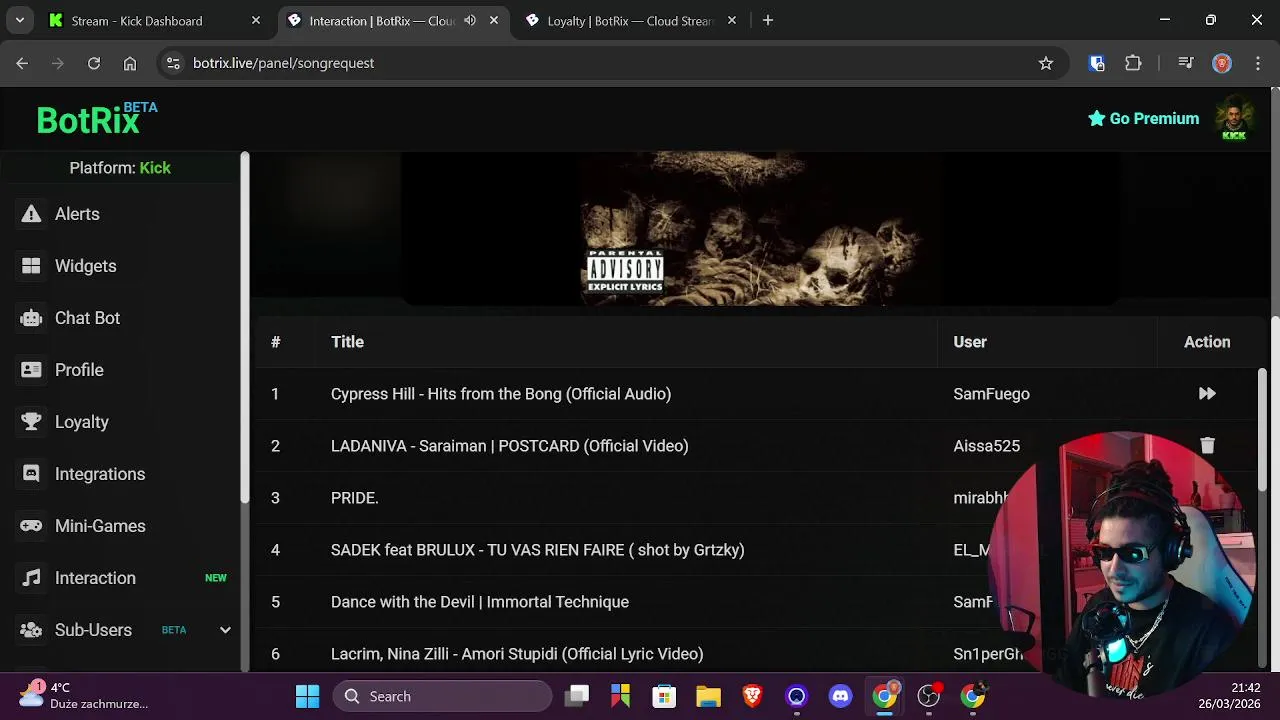Delete the LADANIVA song request
This screenshot has width=1280, height=720.
pos(1207,446)
